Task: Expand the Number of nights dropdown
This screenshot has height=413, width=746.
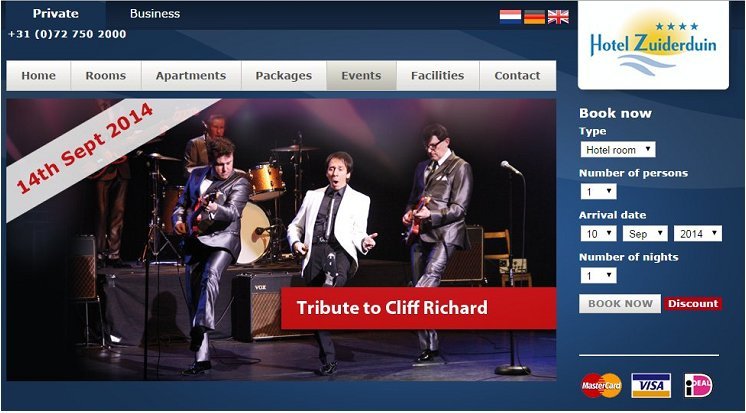Action: pos(598,275)
